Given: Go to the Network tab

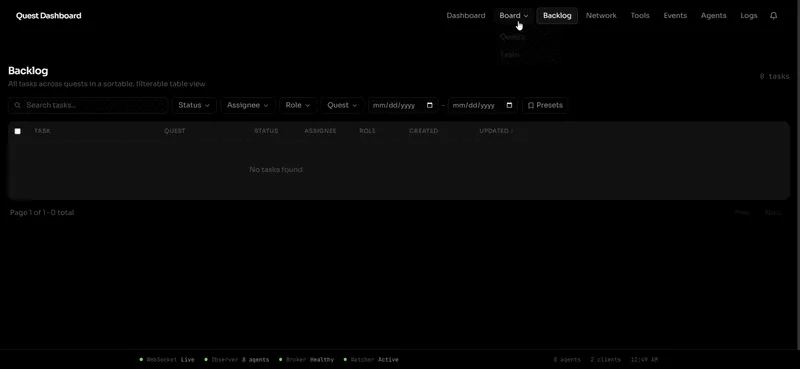Looking at the screenshot, I should click(601, 16).
